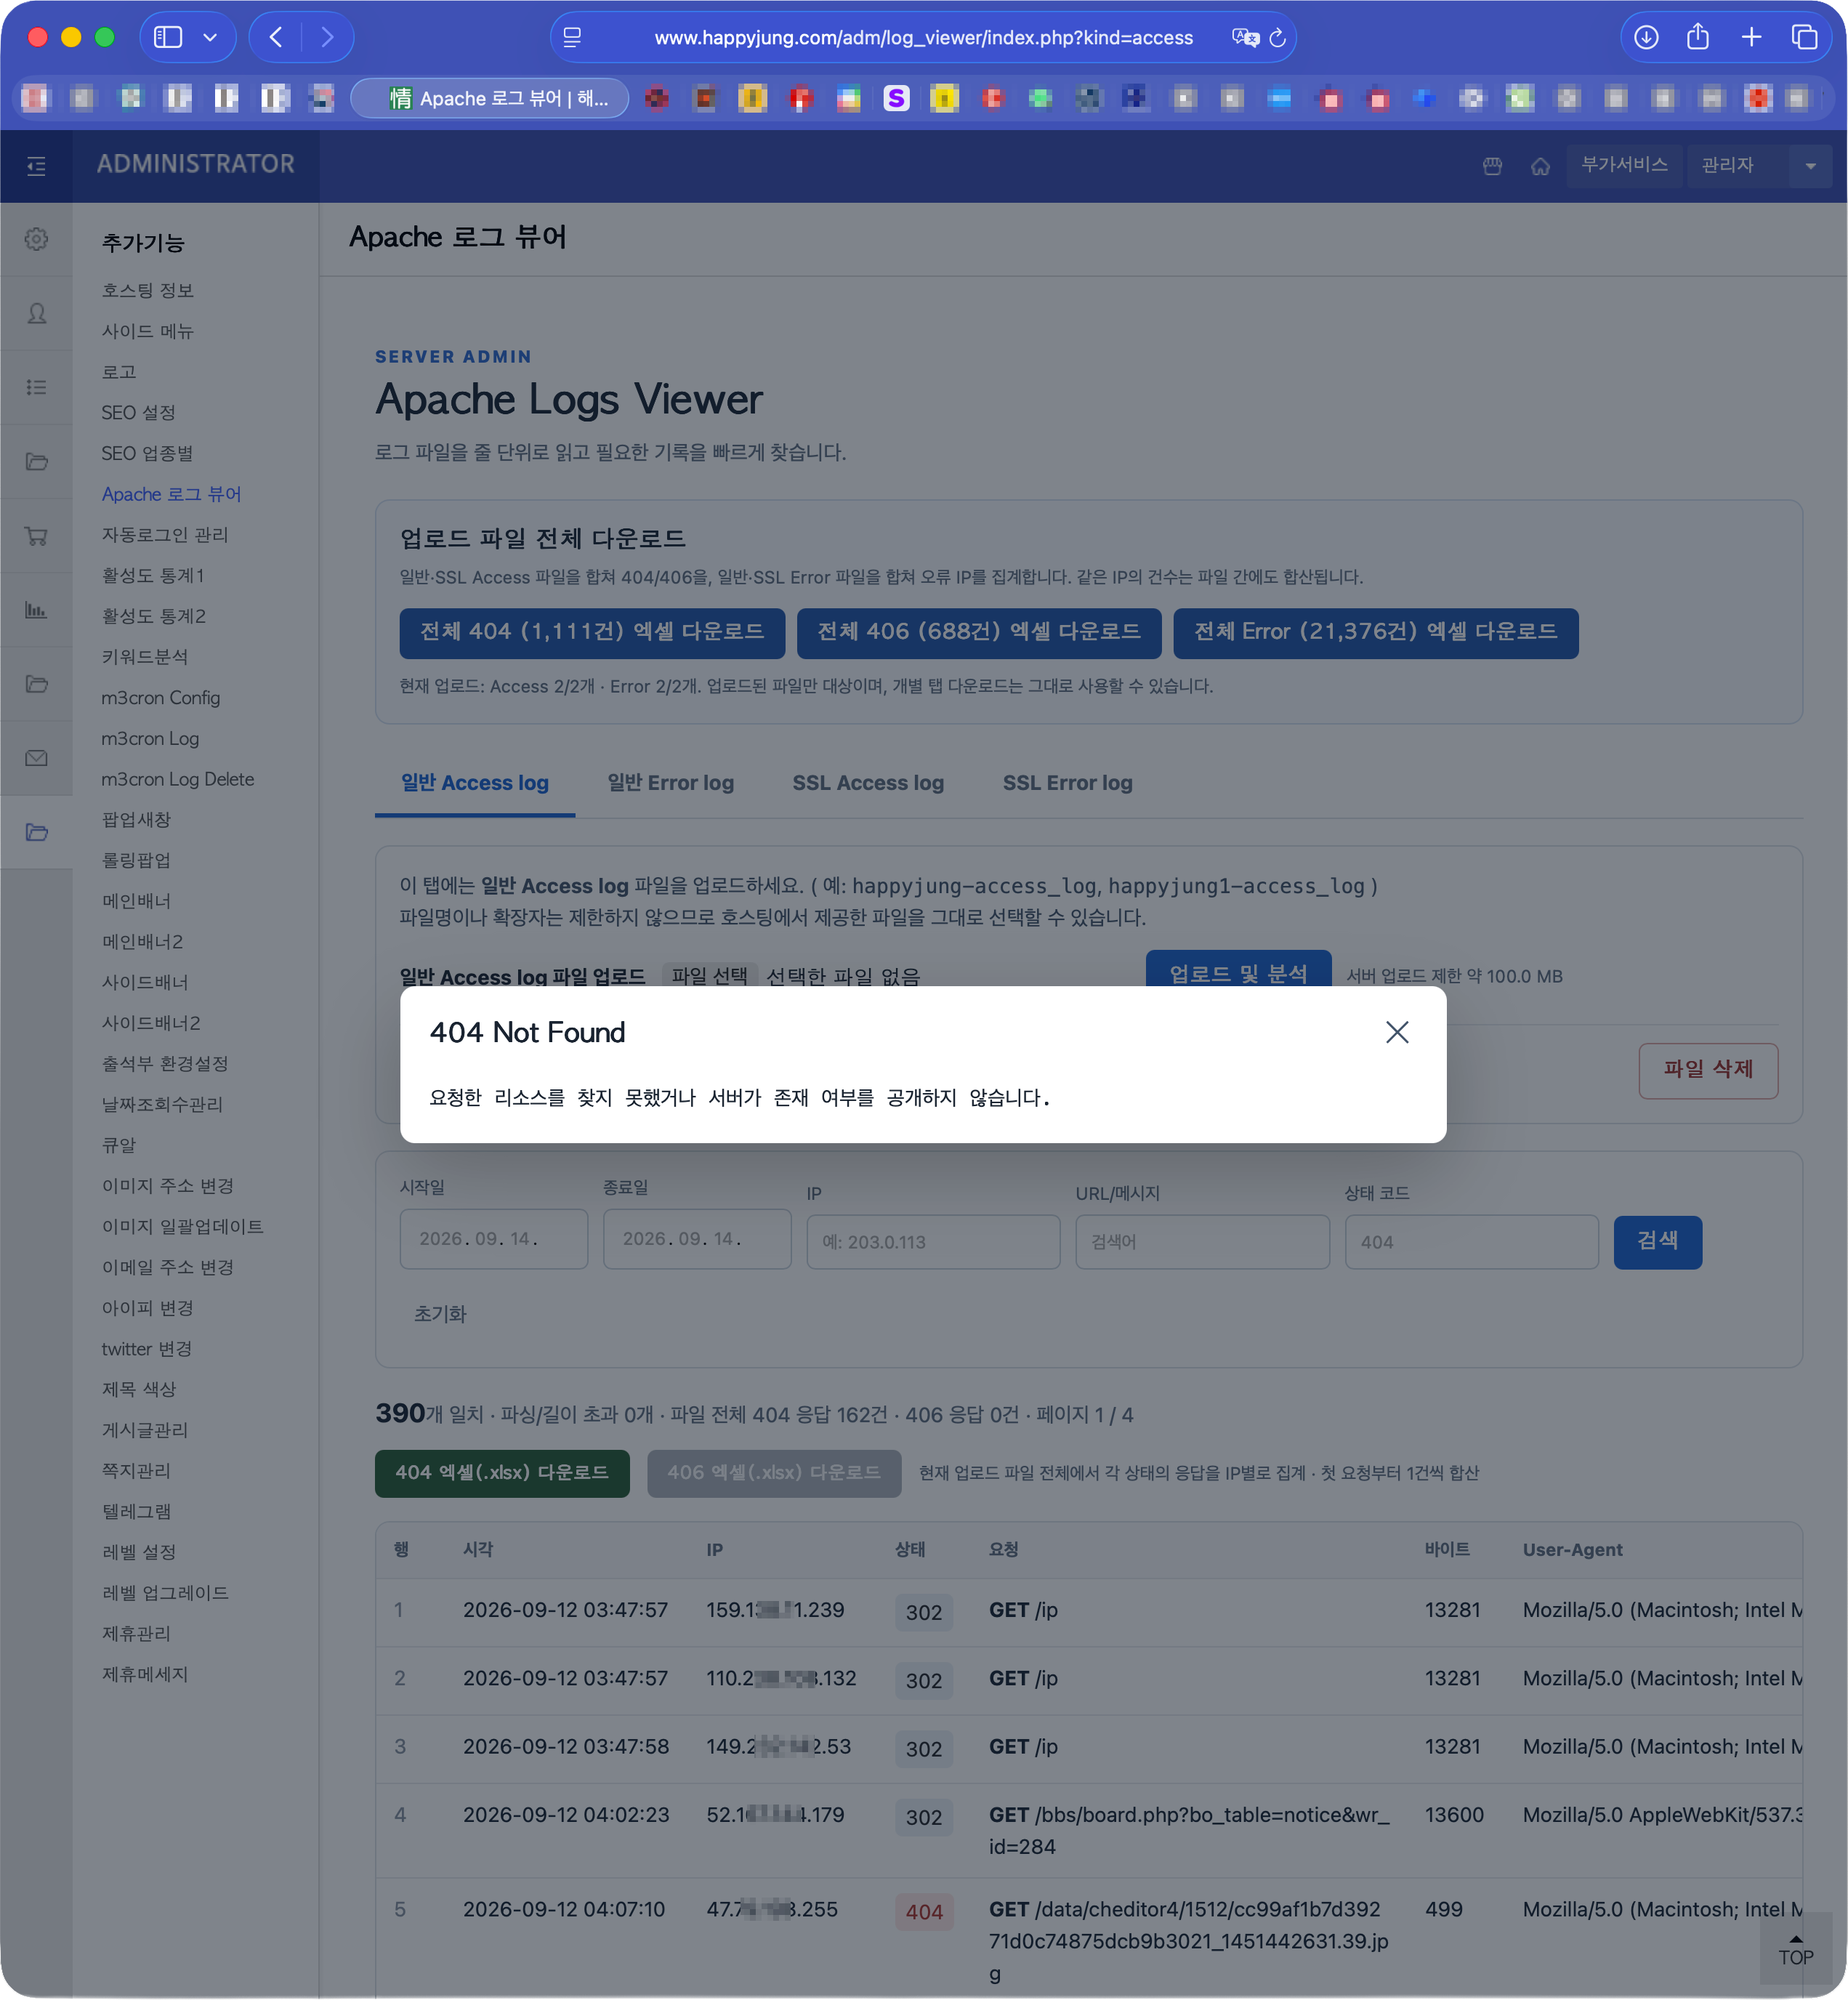Focus the IP filter input field
The height and width of the screenshot is (2000, 1848).
point(933,1241)
